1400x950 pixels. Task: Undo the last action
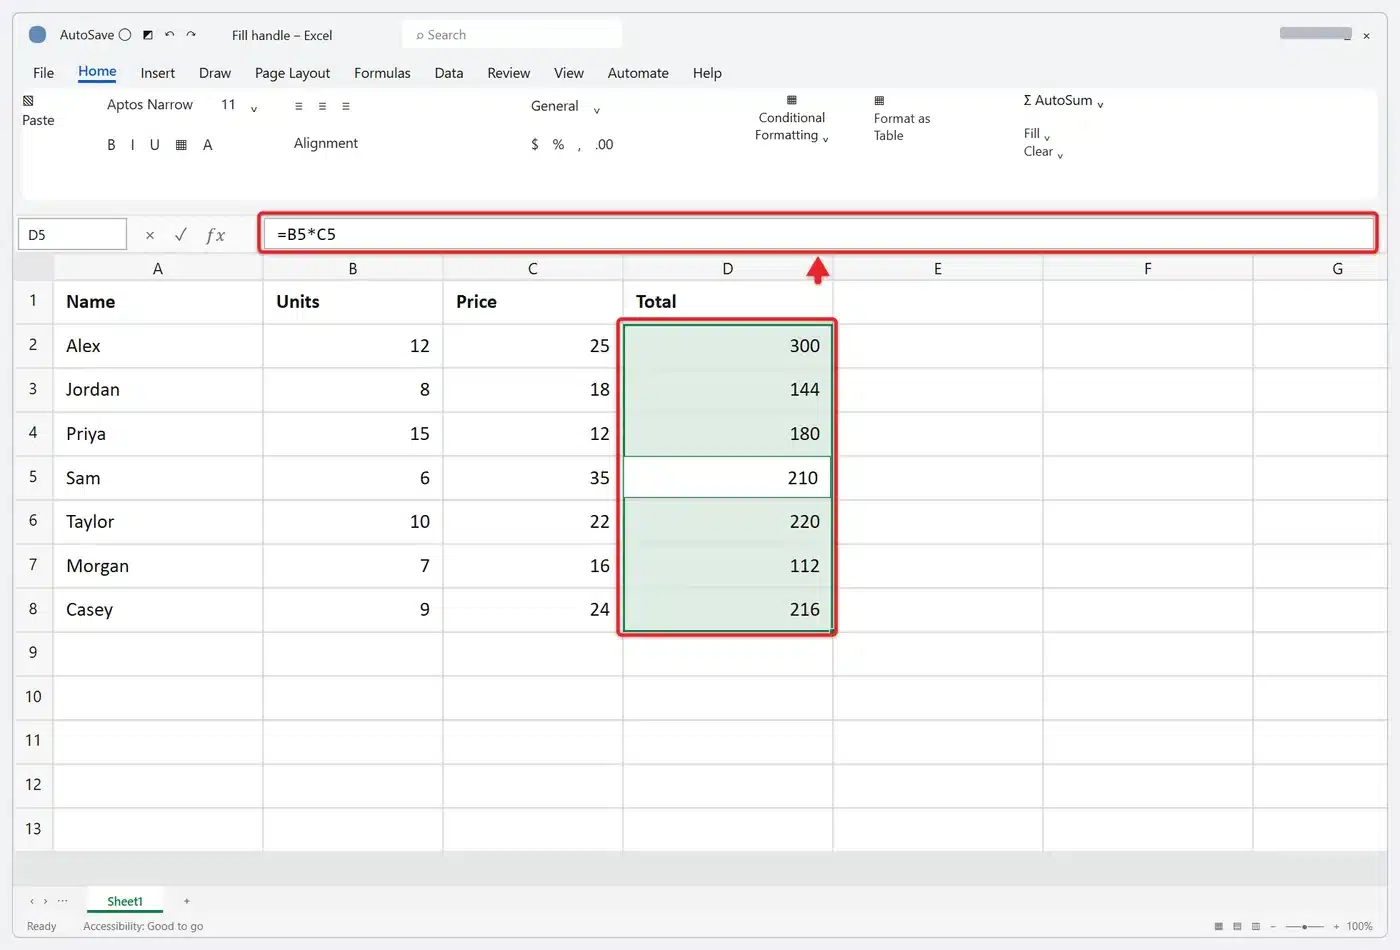click(x=169, y=35)
